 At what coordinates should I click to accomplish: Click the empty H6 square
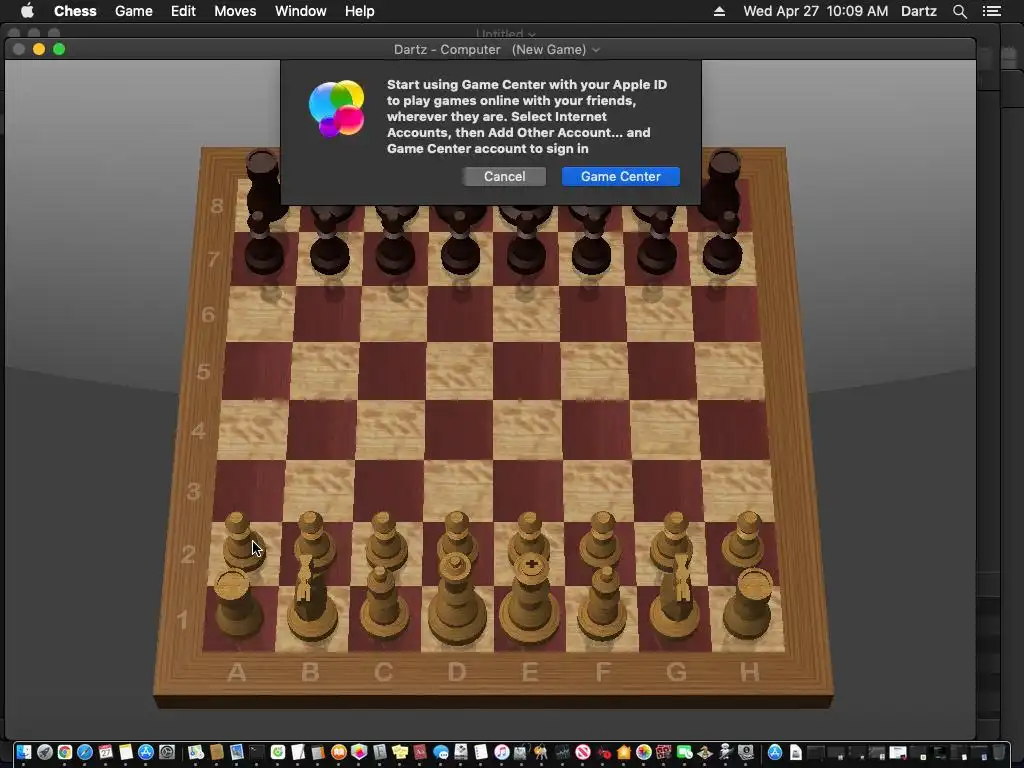pos(726,314)
